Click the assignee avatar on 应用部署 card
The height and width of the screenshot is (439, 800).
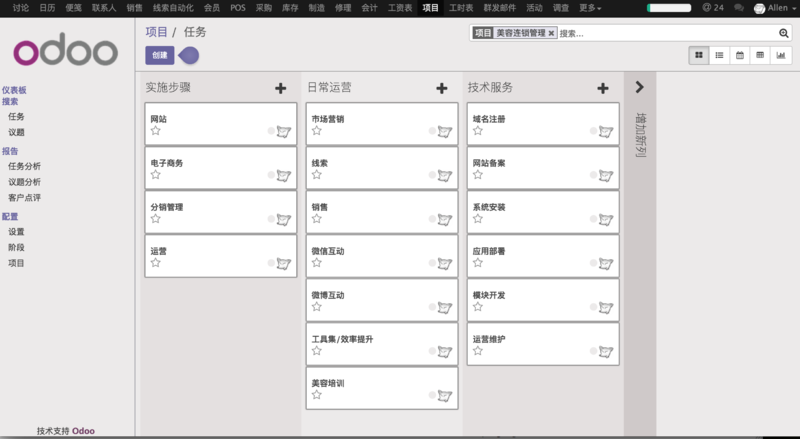(606, 264)
